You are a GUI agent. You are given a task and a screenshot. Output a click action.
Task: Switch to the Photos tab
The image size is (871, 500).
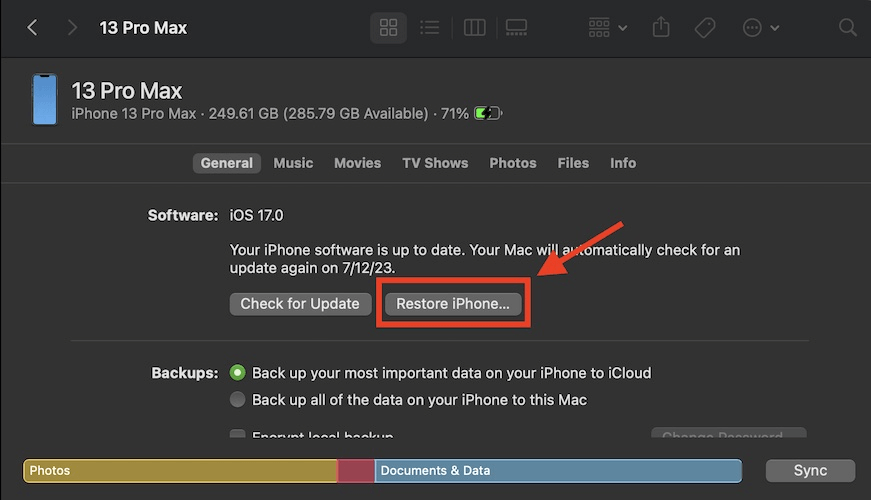(x=512, y=163)
